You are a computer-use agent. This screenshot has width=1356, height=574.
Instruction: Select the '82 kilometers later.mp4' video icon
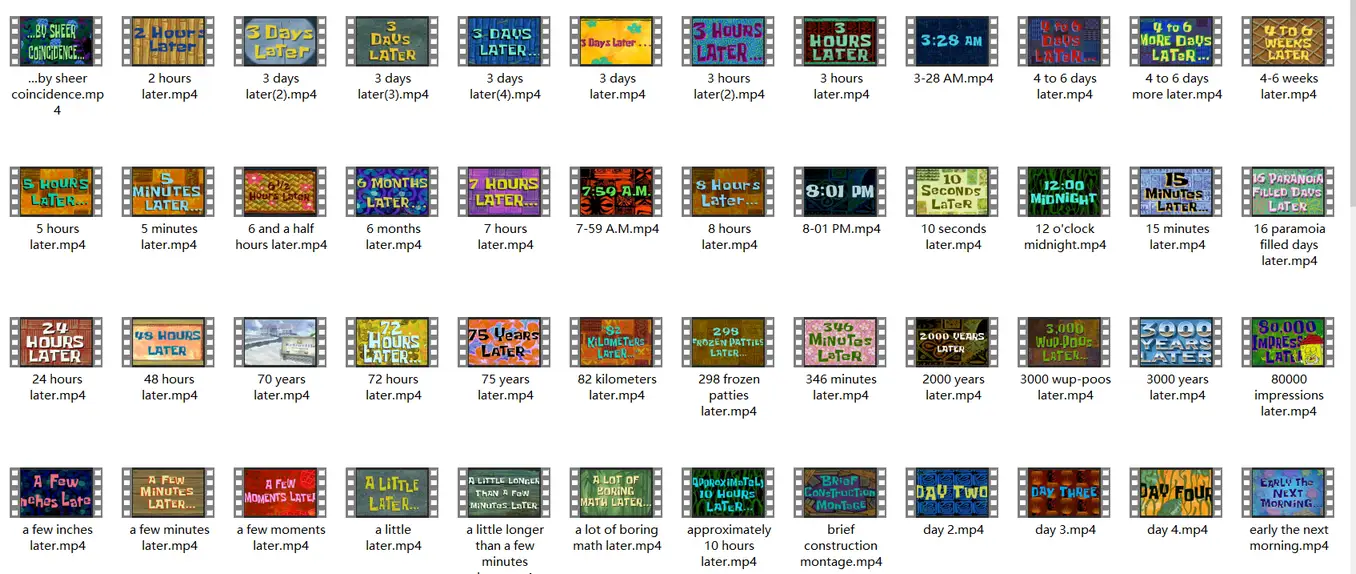pos(617,343)
